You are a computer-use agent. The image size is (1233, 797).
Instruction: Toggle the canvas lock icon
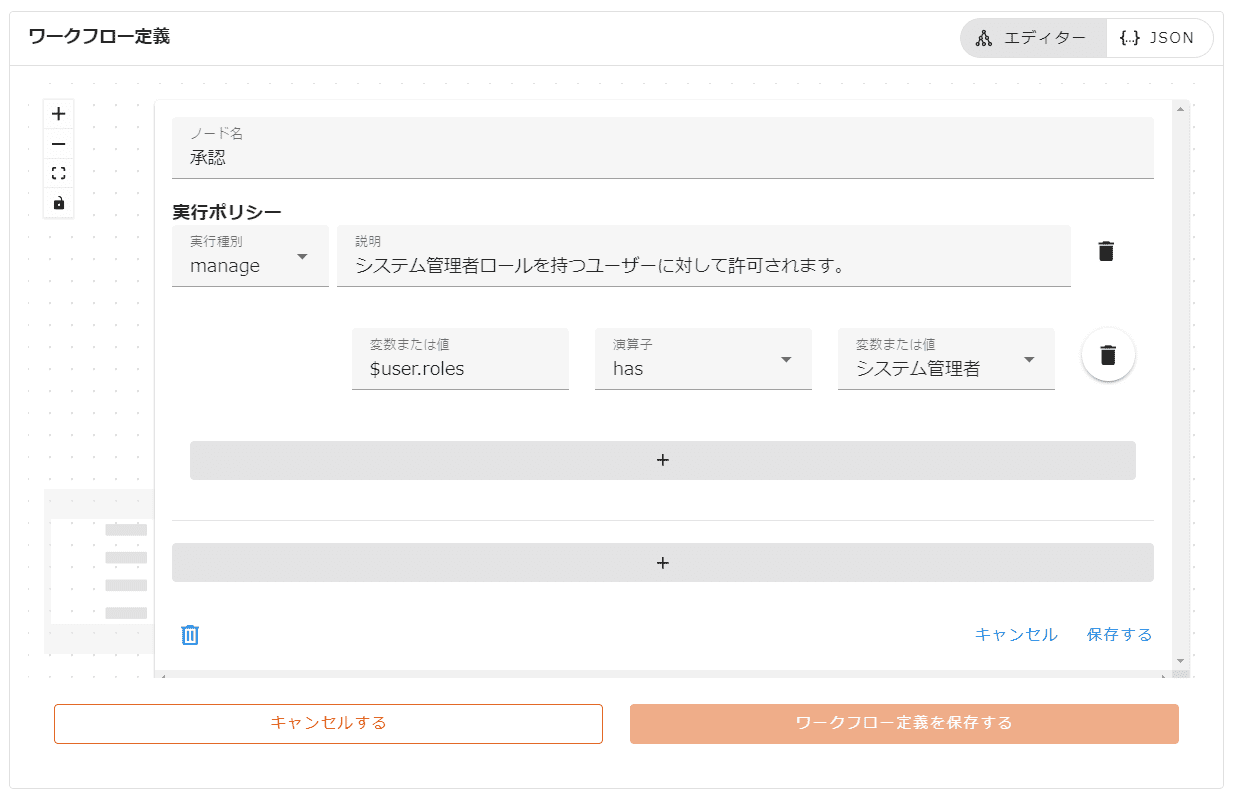click(58, 203)
